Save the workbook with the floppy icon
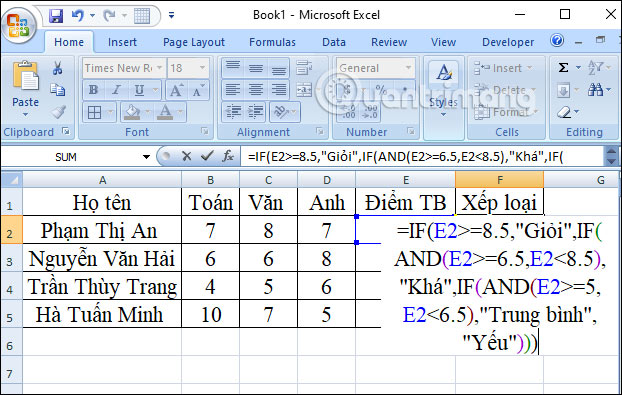 [x=56, y=16]
